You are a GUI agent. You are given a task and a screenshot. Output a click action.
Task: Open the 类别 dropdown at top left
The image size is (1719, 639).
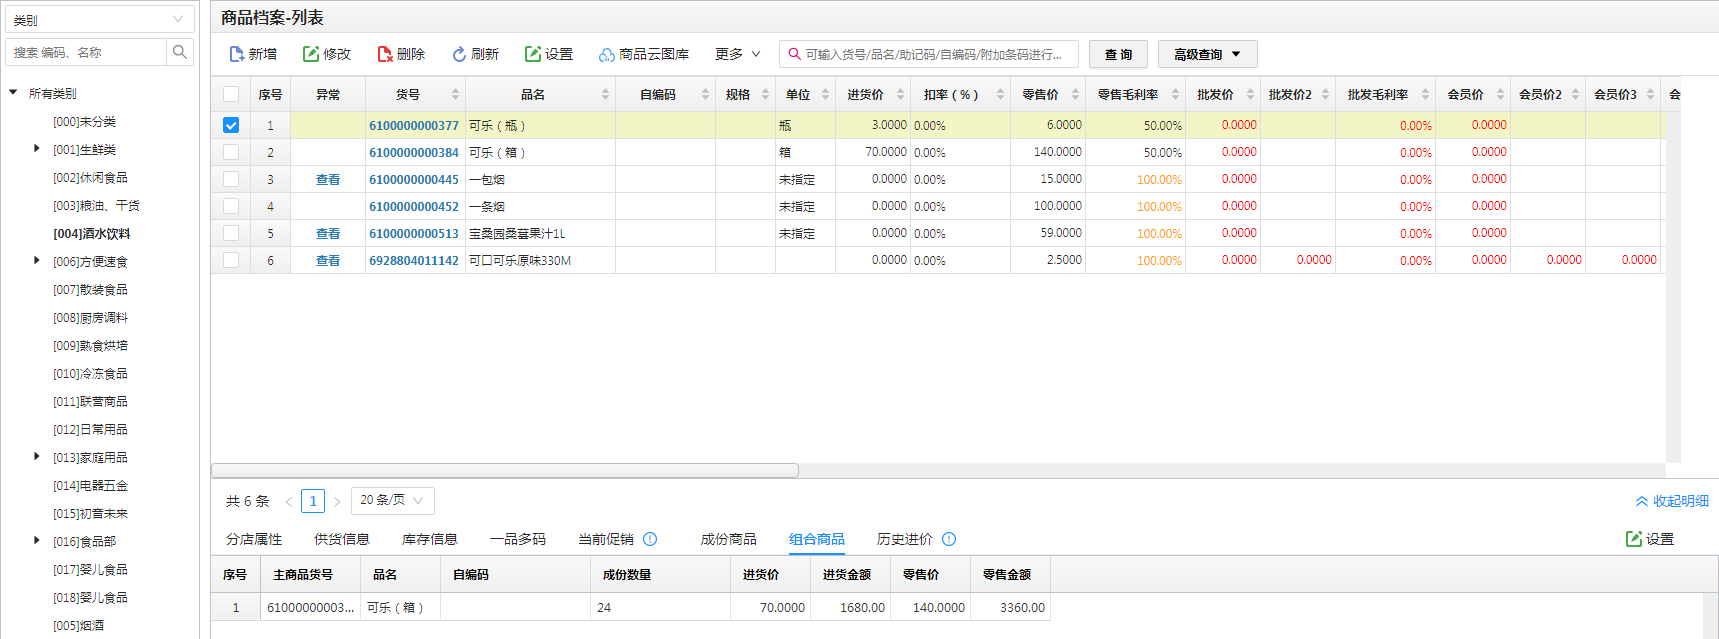pos(100,19)
